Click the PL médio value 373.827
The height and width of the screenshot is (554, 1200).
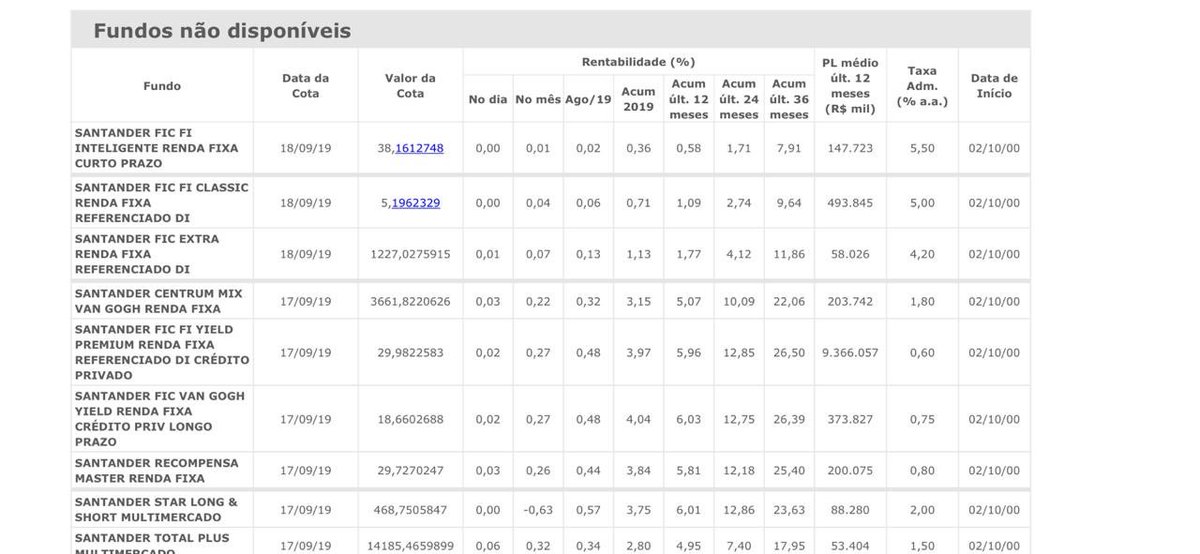coord(850,419)
